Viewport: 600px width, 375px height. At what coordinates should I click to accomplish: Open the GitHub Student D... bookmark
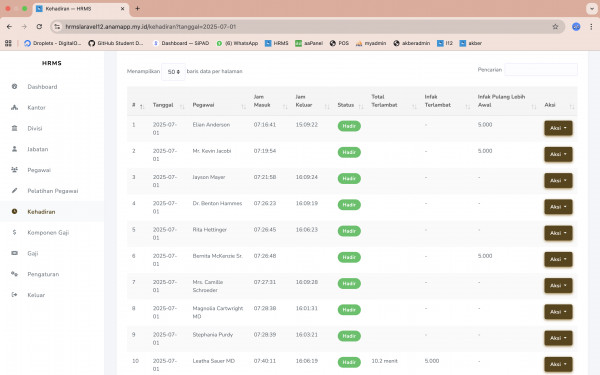(x=116, y=43)
